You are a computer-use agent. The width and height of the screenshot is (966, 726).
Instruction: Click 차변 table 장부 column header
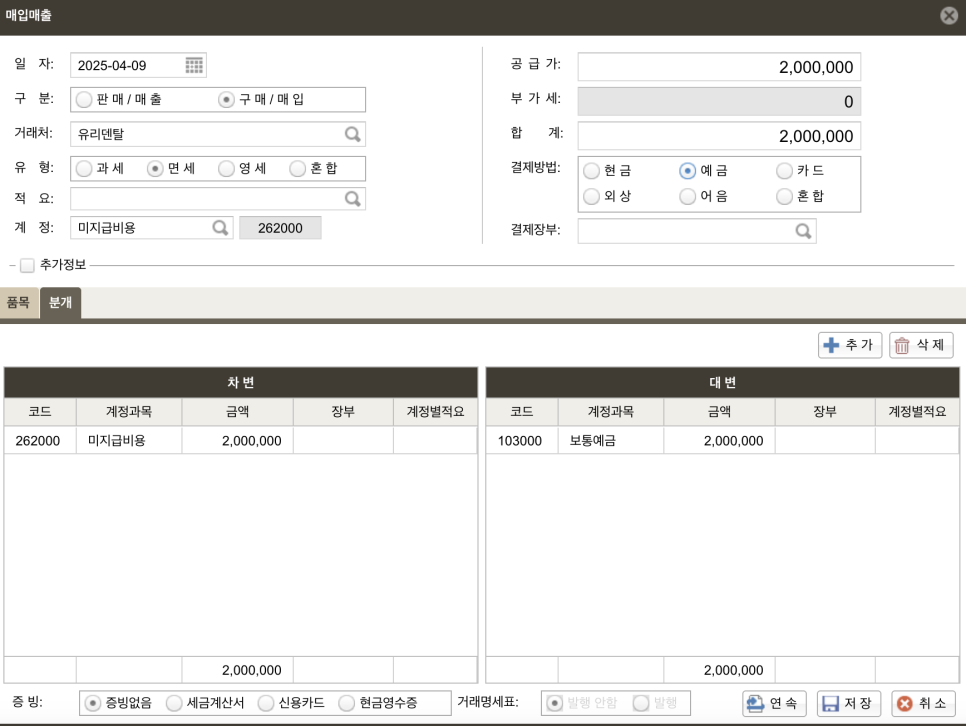pos(343,412)
